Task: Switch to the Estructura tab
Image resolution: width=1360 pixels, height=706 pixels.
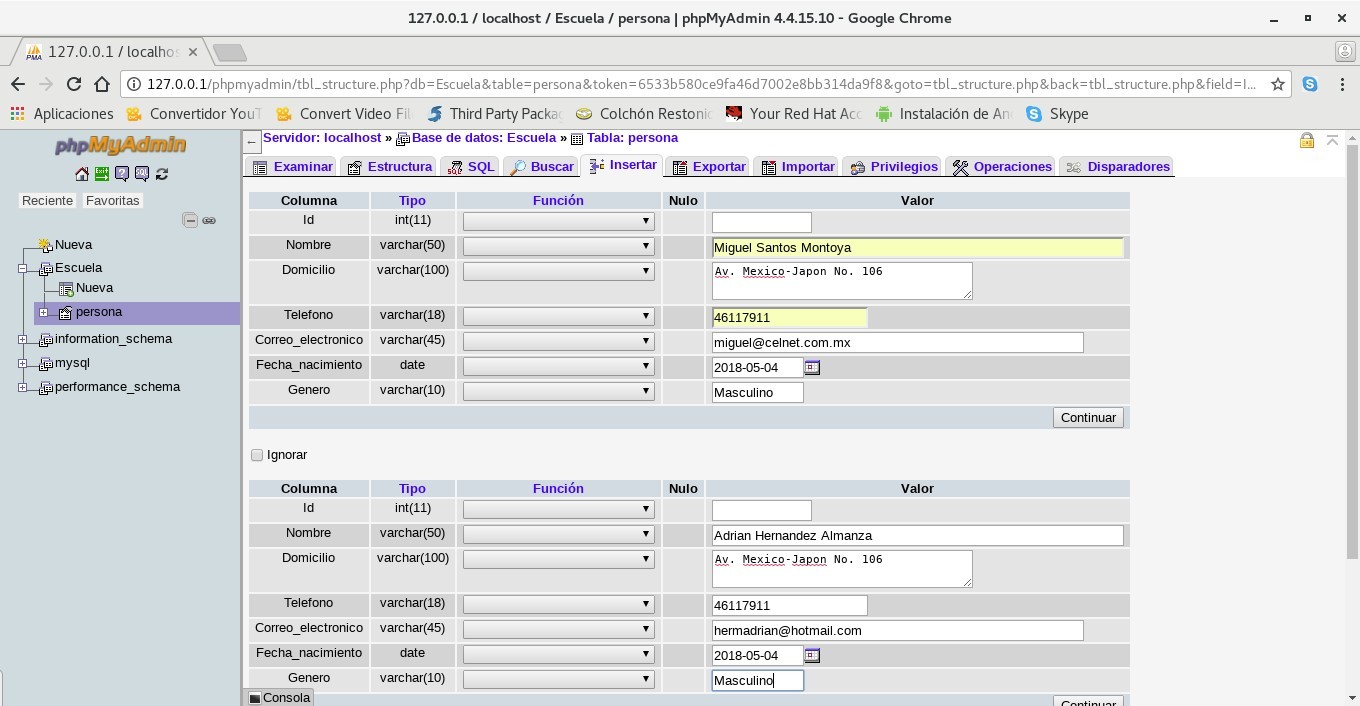Action: (389, 167)
